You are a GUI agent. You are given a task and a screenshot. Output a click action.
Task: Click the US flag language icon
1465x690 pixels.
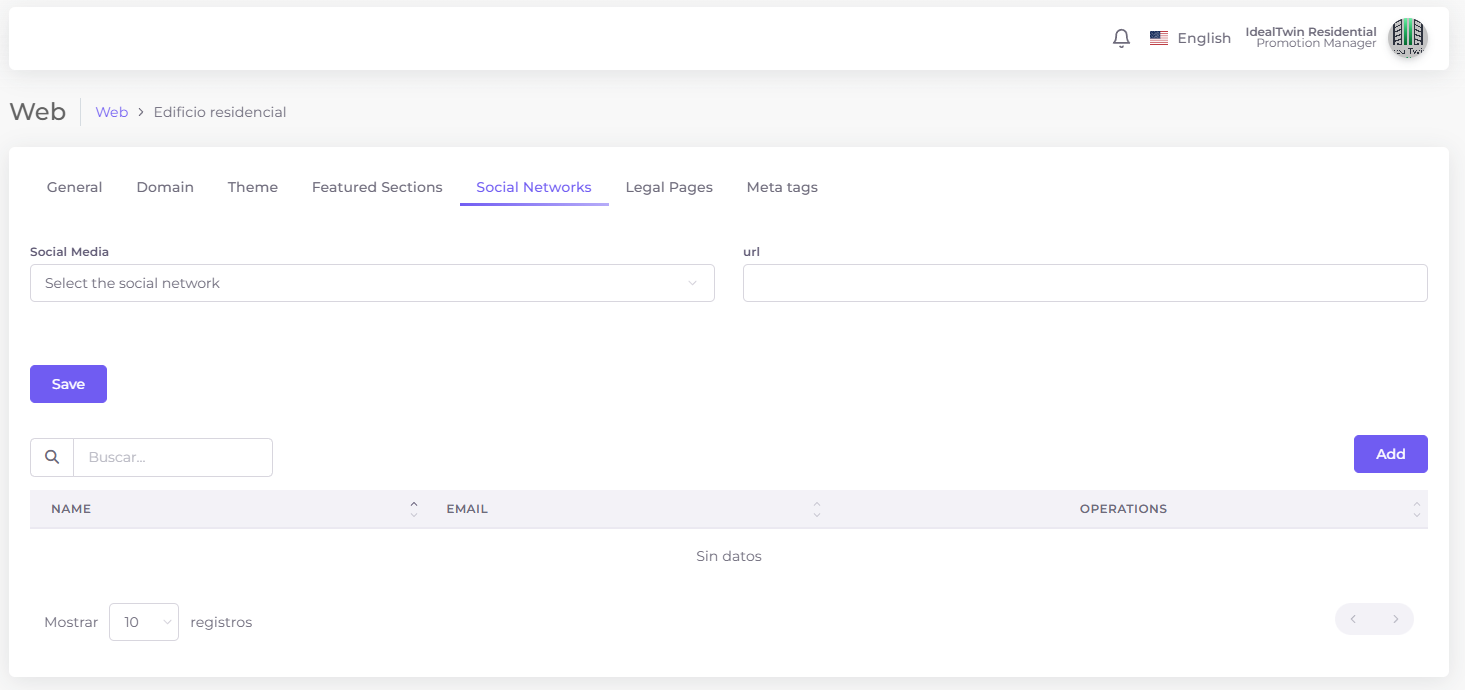1159,38
